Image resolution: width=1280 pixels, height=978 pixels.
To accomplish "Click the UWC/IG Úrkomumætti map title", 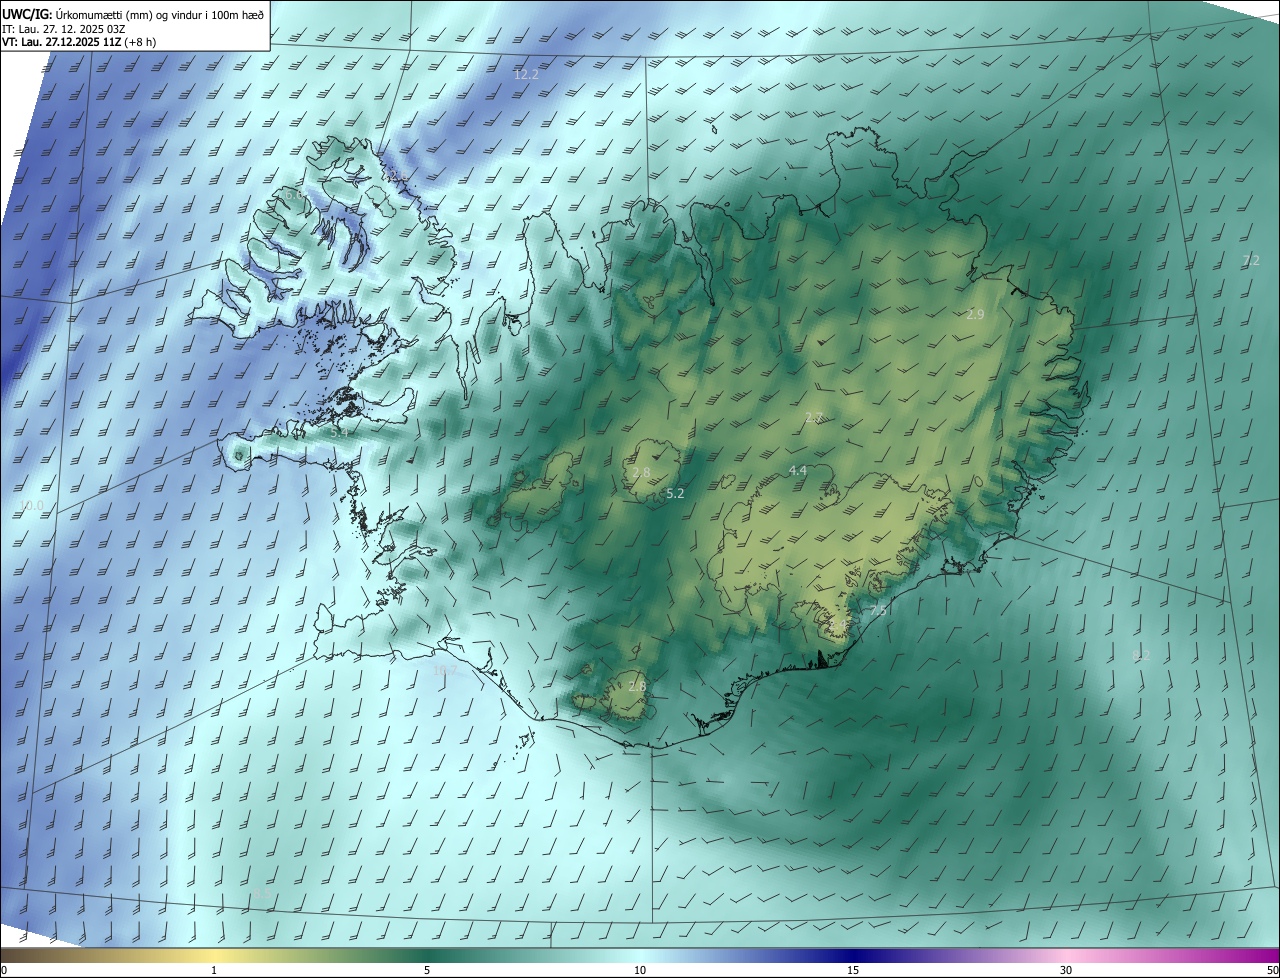I will (x=133, y=13).
